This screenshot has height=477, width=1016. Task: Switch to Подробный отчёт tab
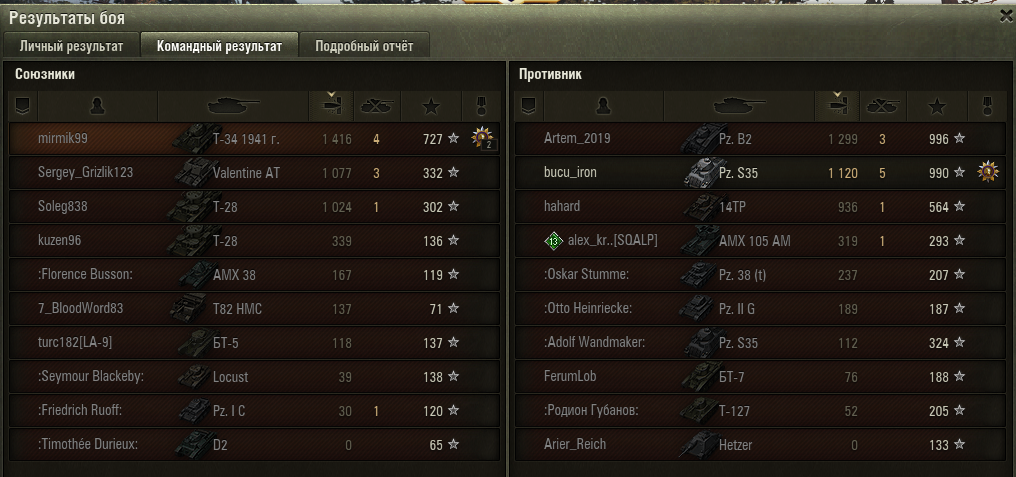[x=364, y=46]
